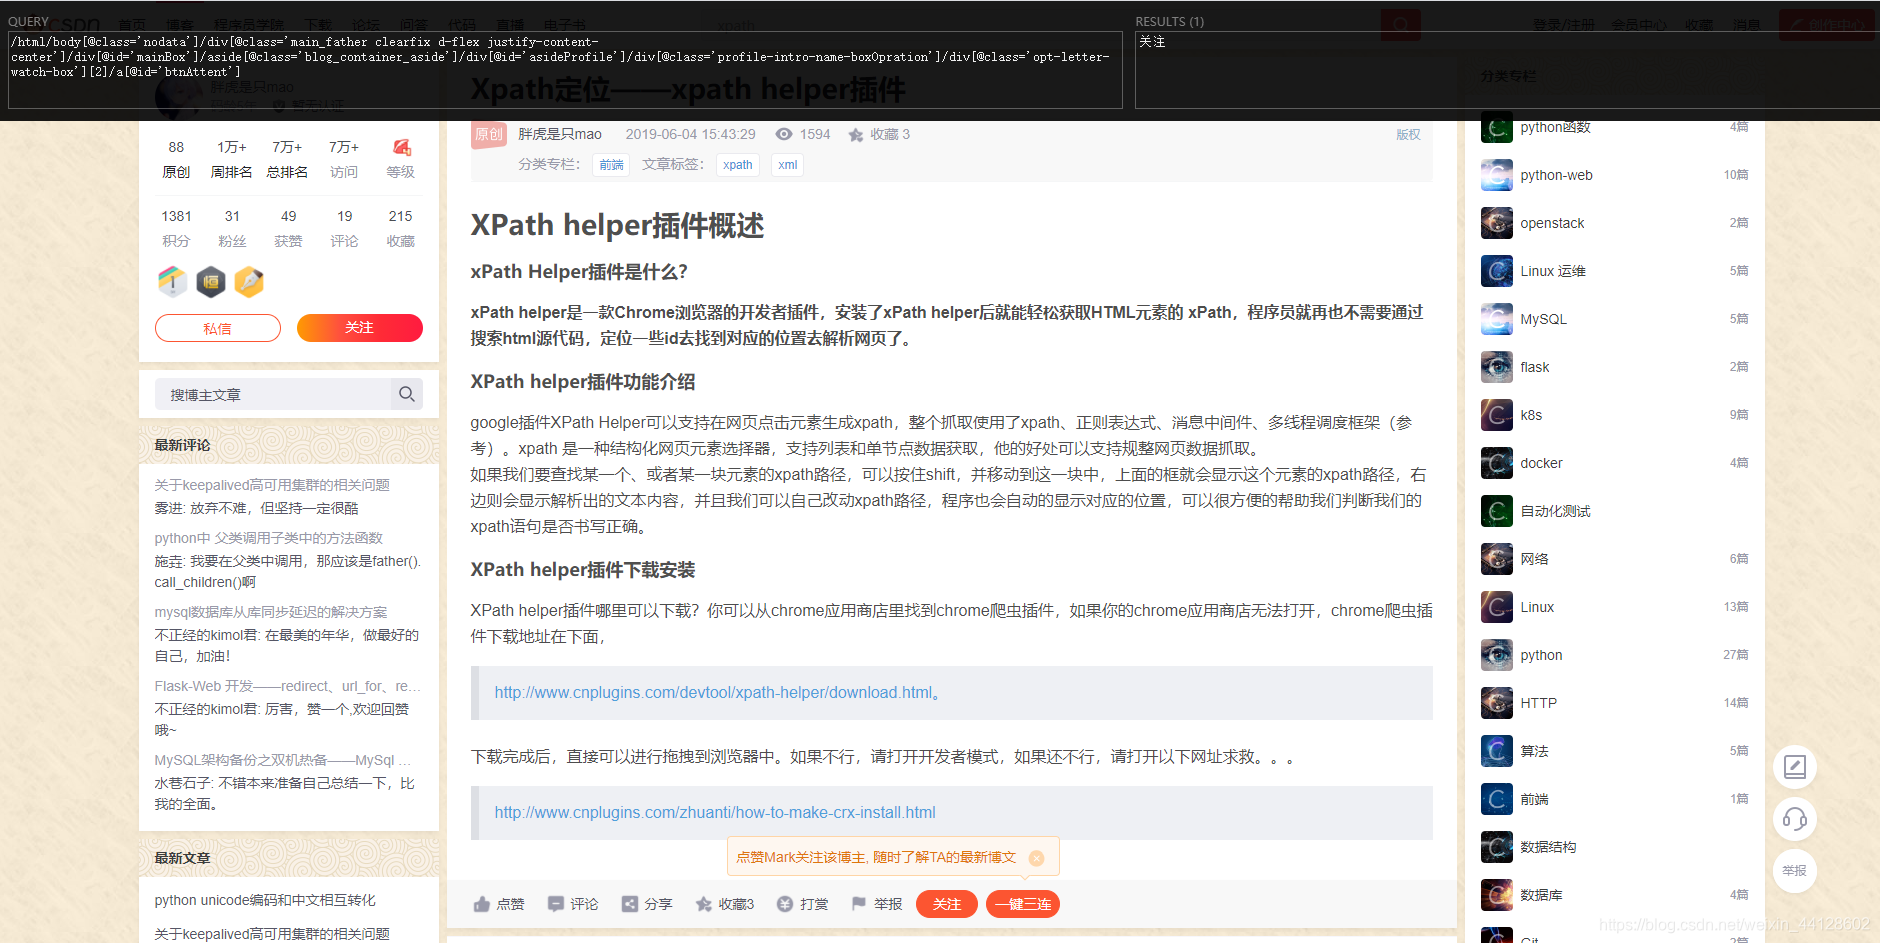The width and height of the screenshot is (1880, 943).
Task: Open the 首页 menu item
Action: click(133, 23)
